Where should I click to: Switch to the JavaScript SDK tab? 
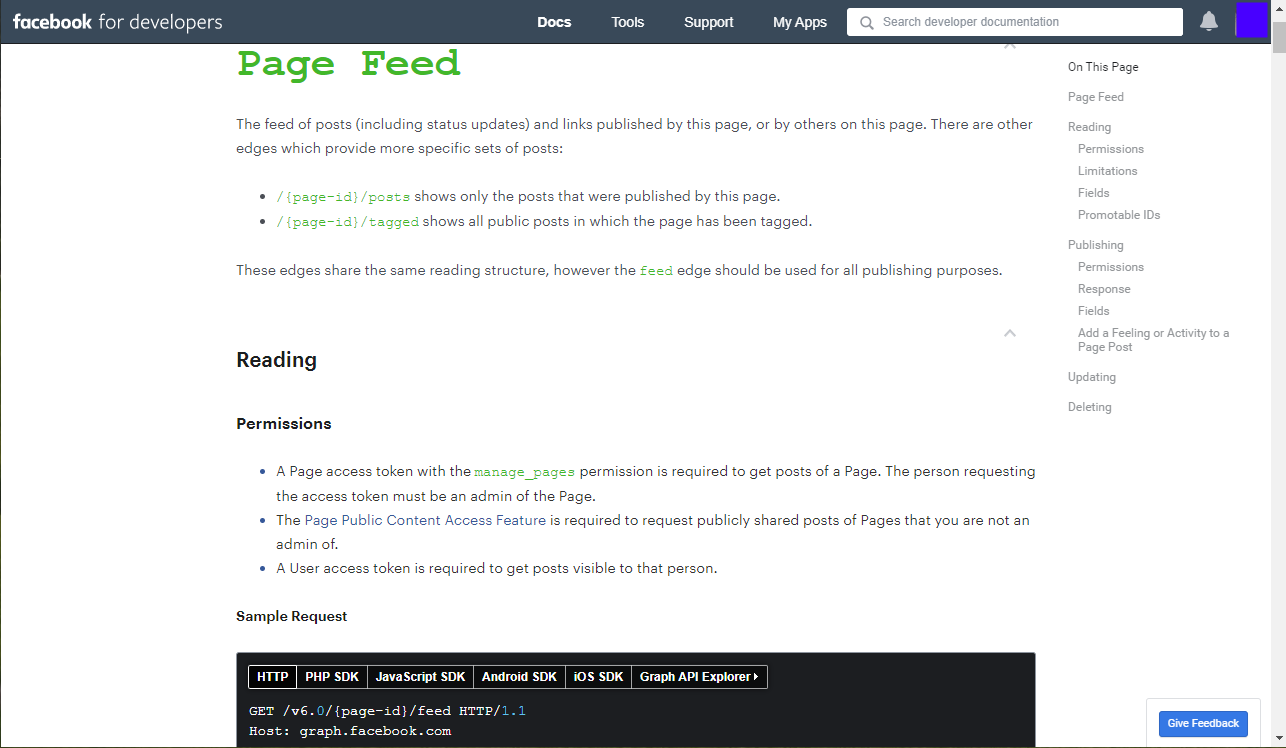420,677
